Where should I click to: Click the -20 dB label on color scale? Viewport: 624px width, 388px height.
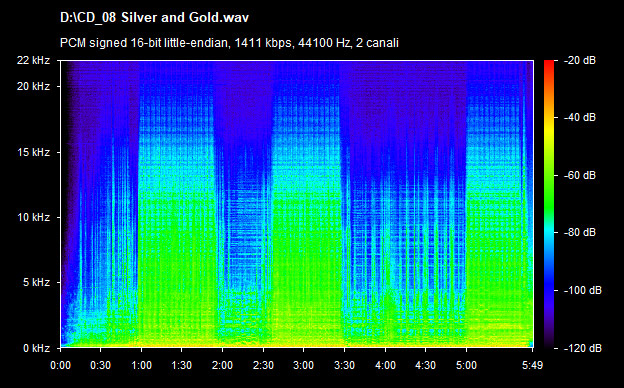[579, 60]
